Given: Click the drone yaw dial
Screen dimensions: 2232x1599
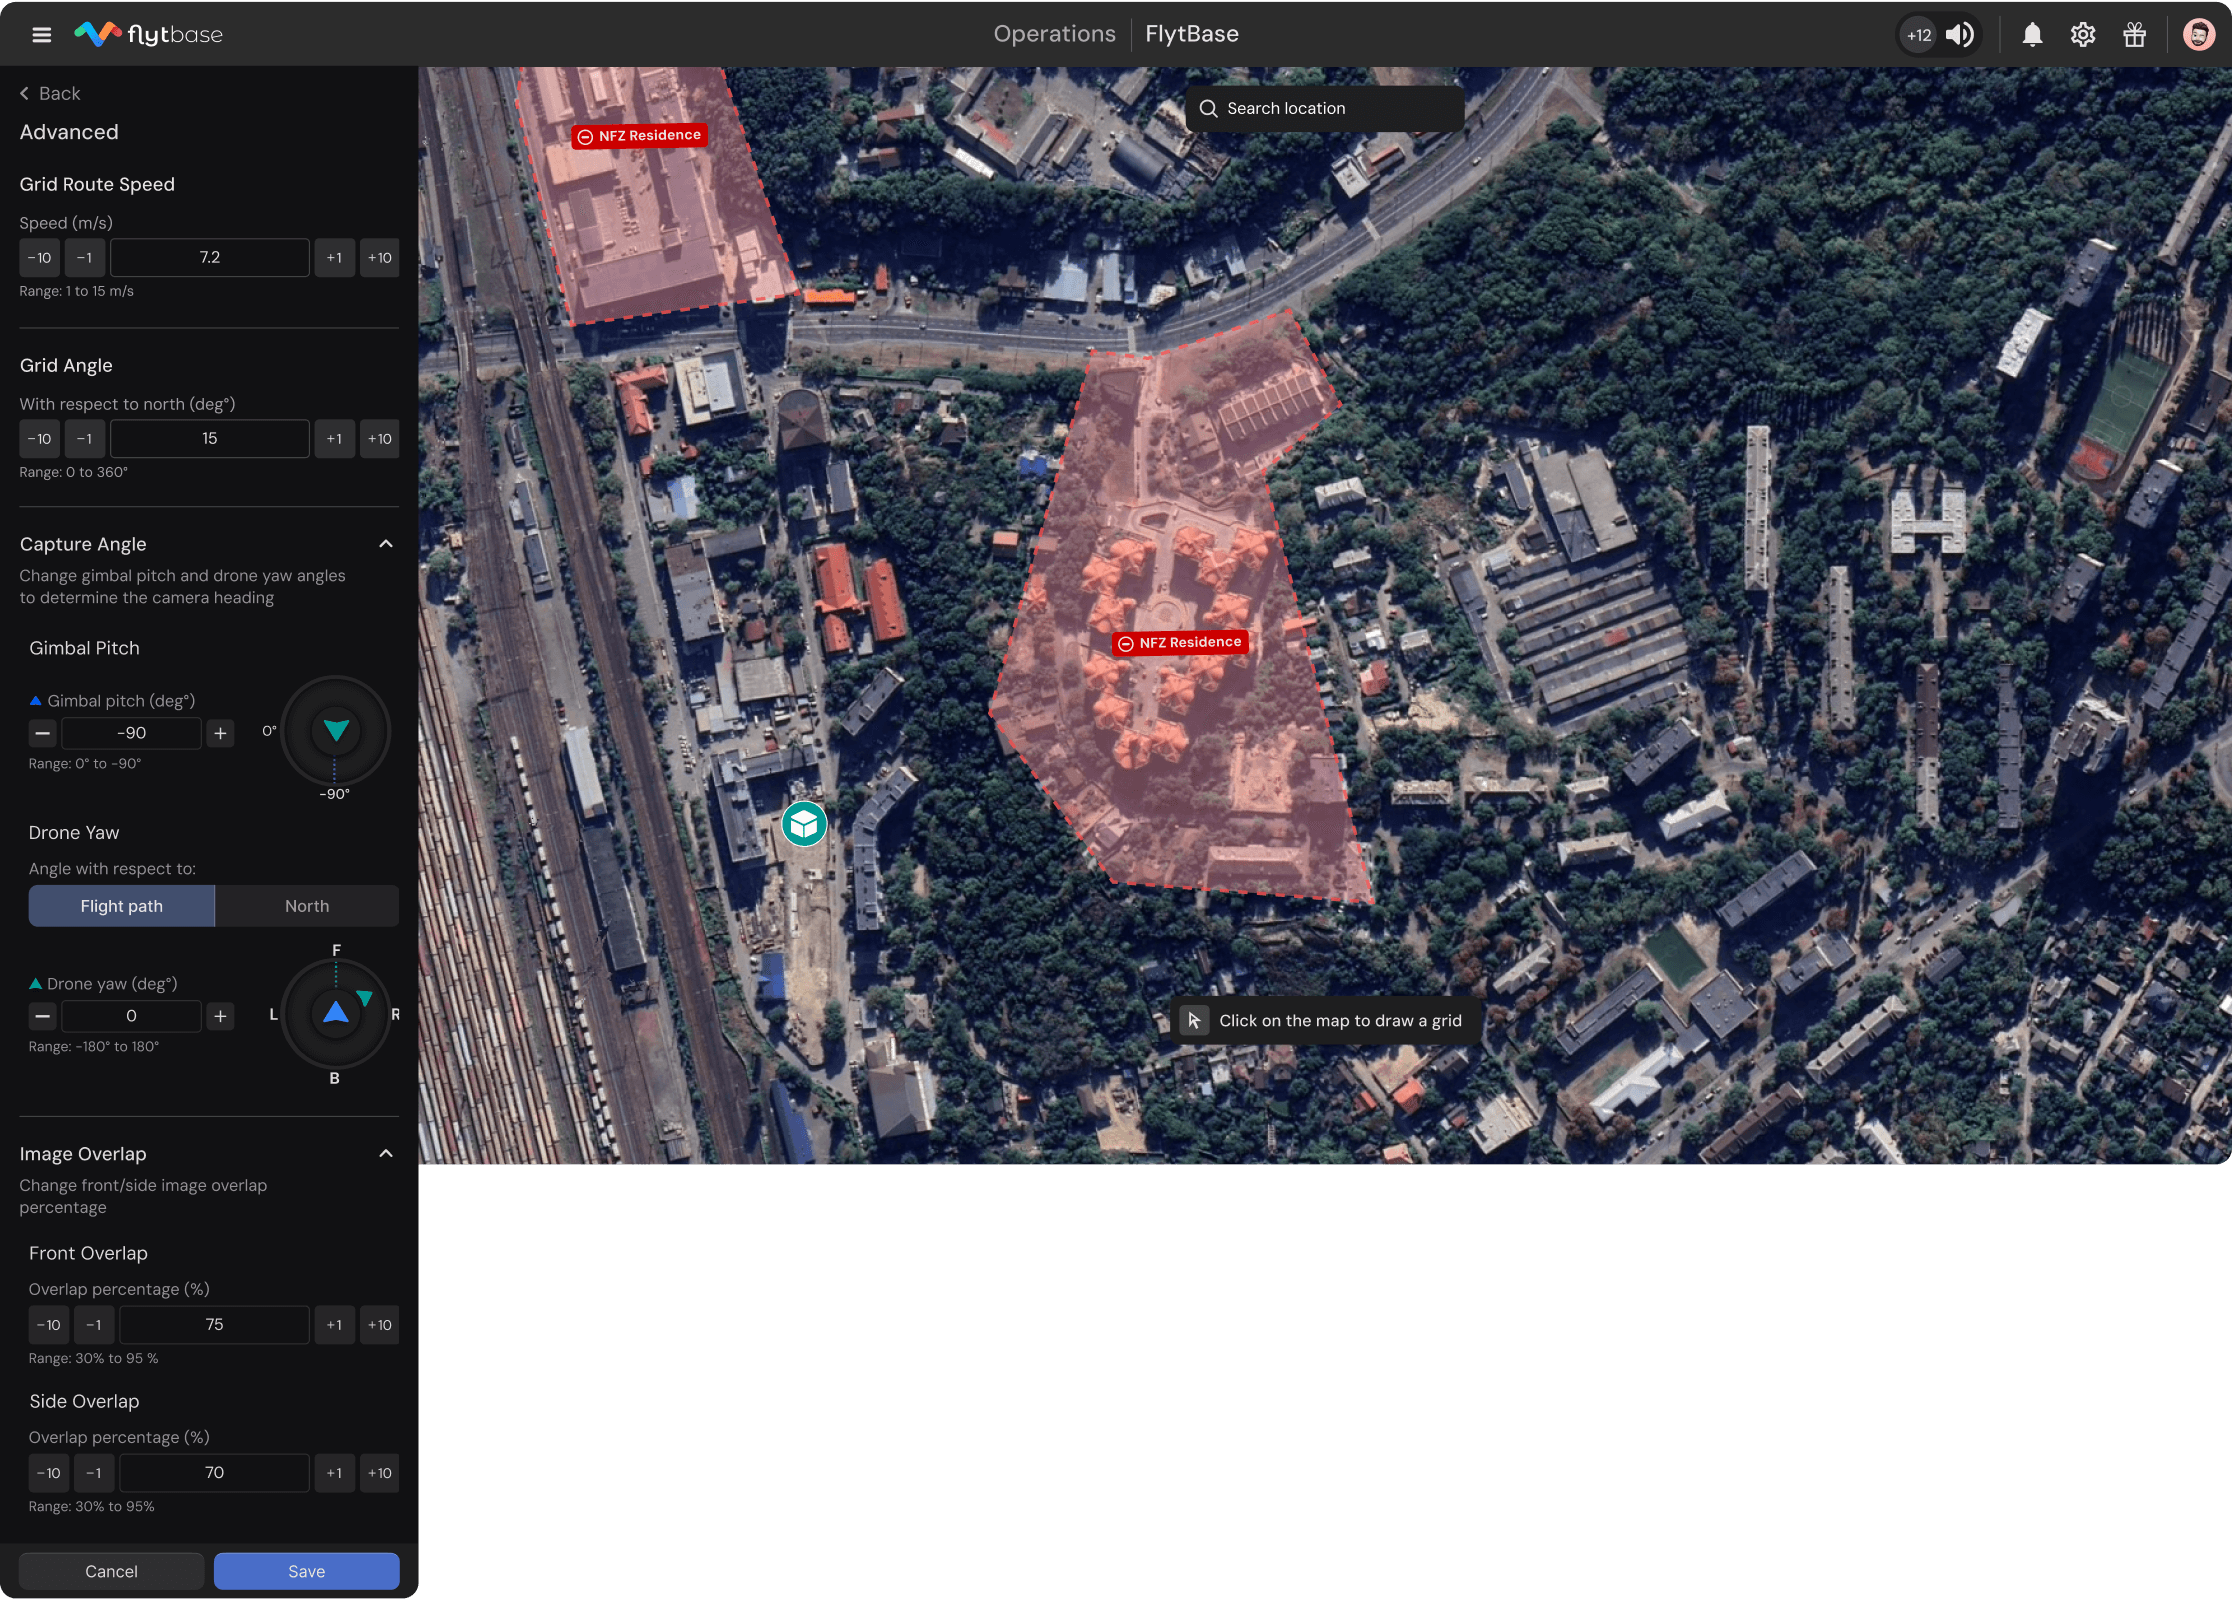Looking at the screenshot, I should tap(335, 1014).
